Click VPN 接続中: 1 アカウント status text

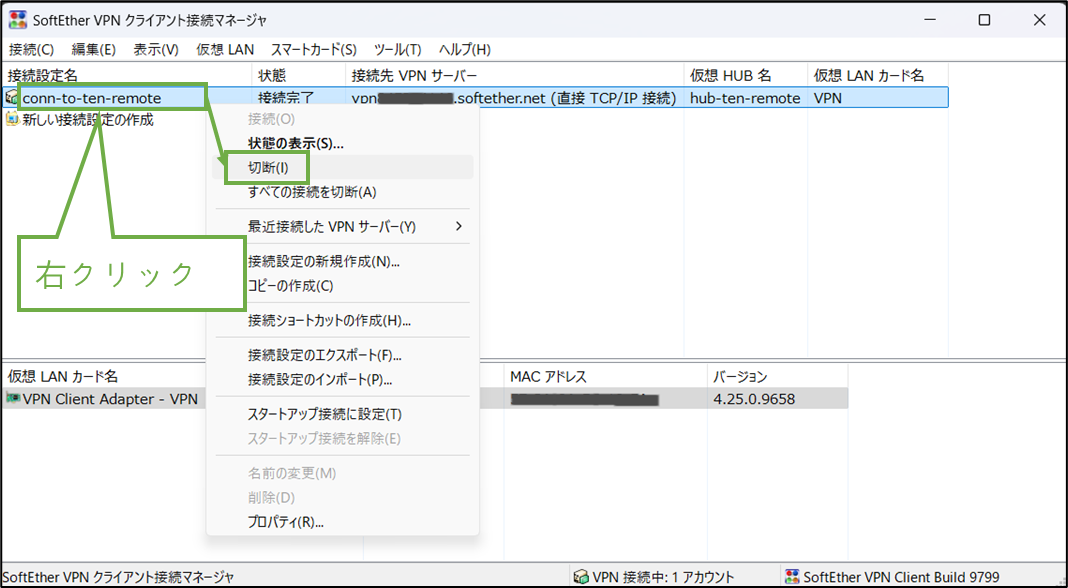663,577
